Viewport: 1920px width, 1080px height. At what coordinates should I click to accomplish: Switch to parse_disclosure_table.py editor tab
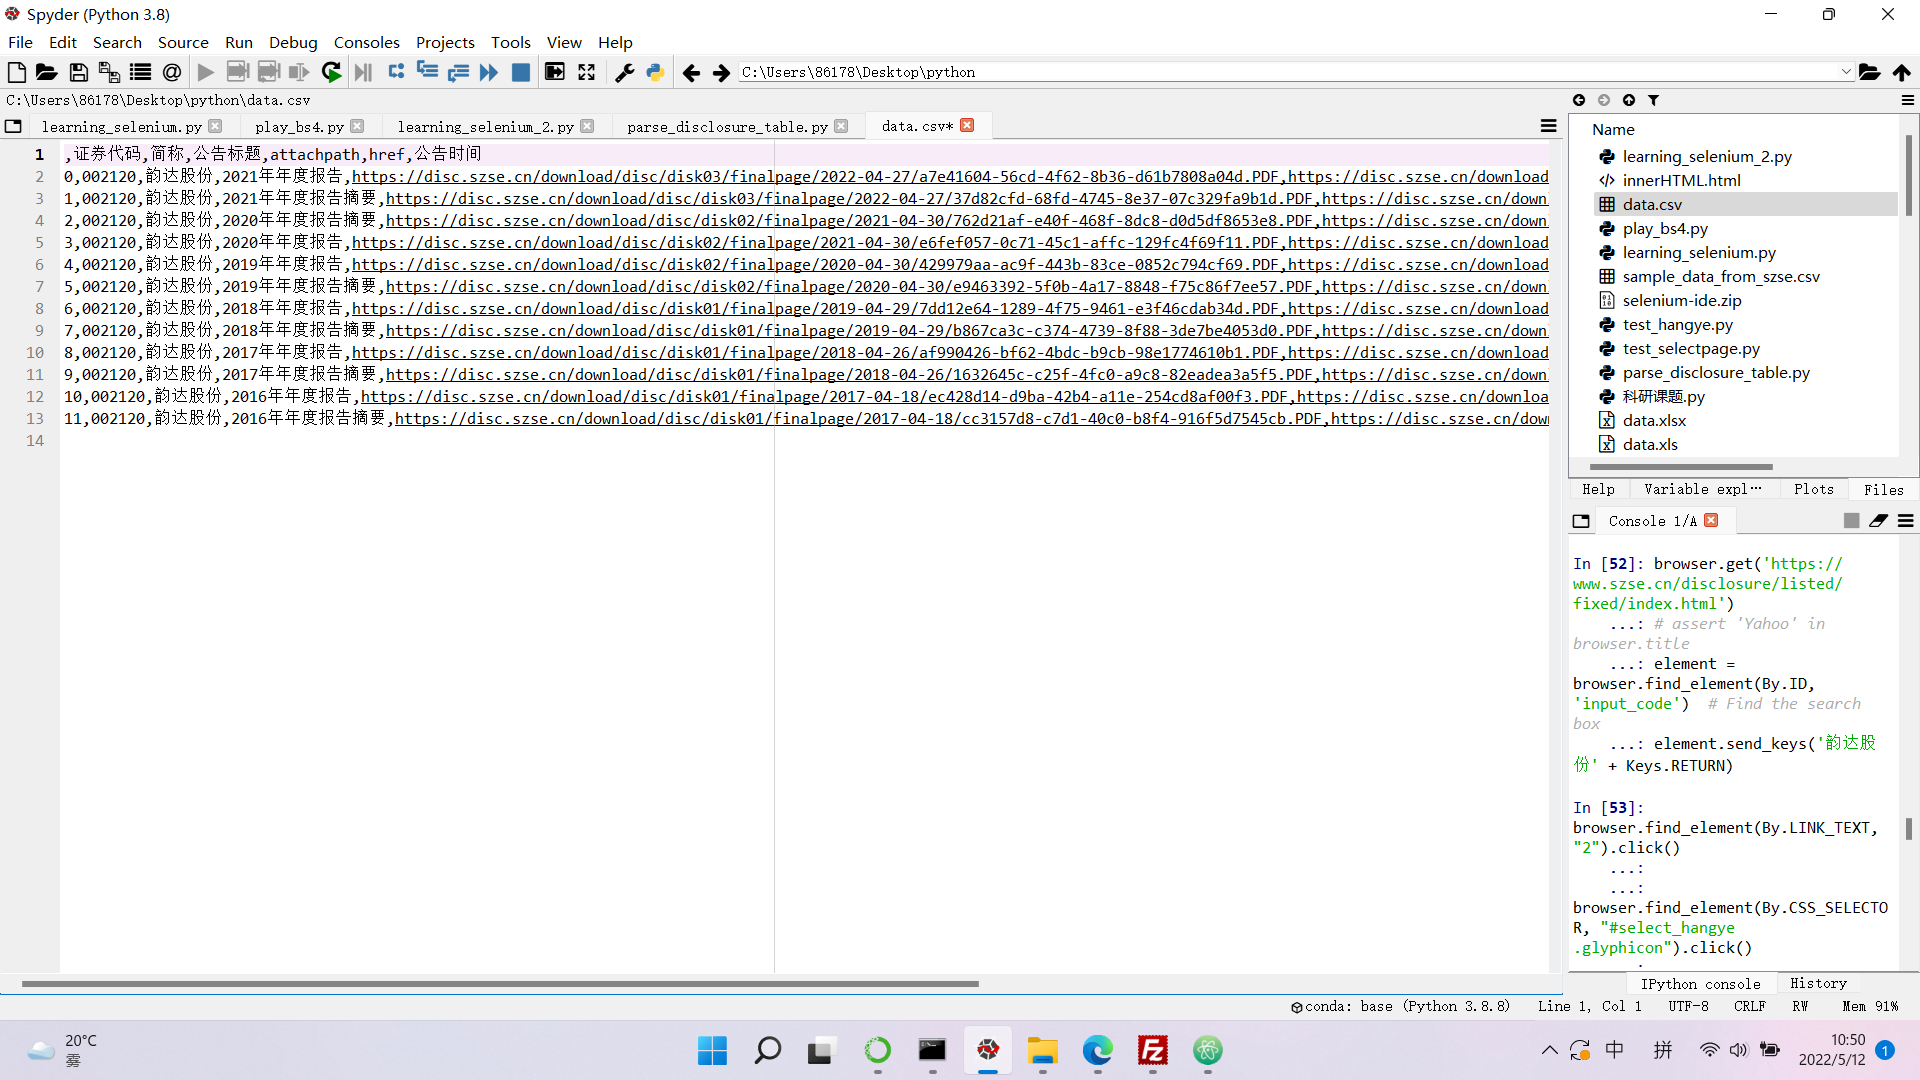[x=727, y=126]
